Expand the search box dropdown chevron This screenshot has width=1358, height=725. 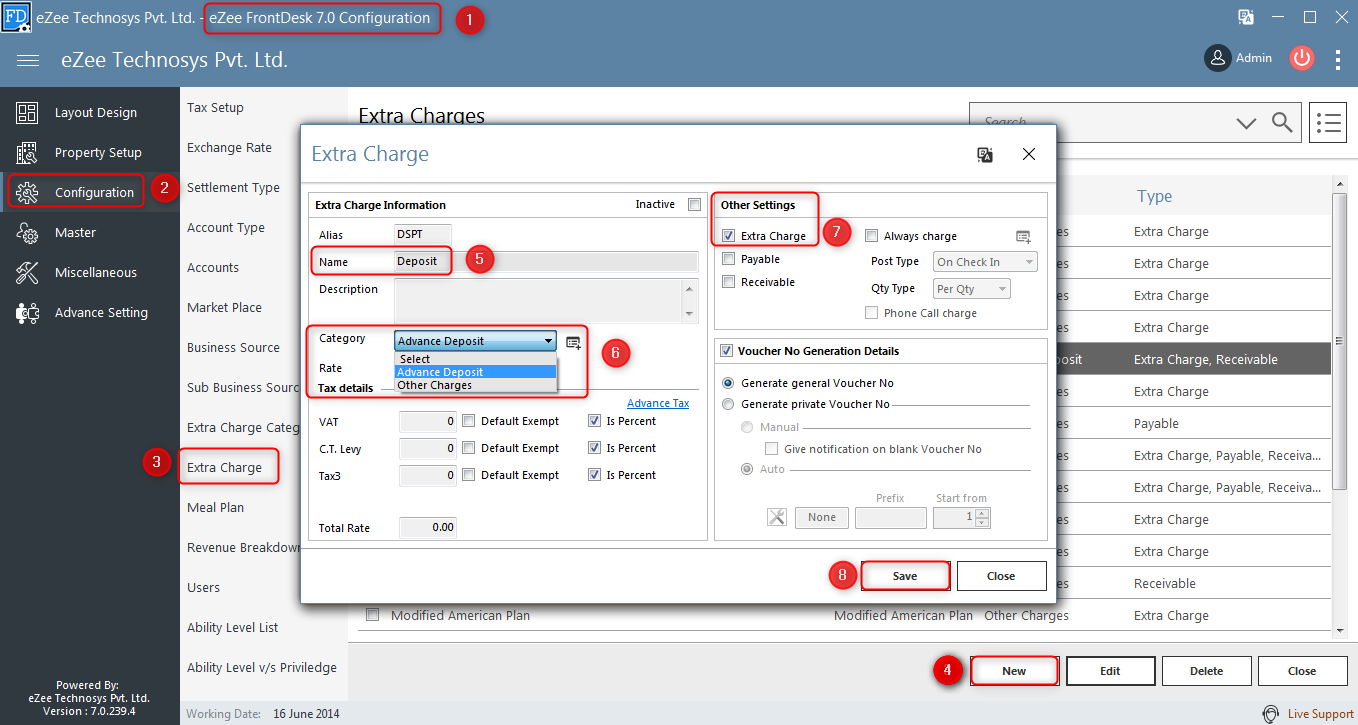click(x=1246, y=123)
